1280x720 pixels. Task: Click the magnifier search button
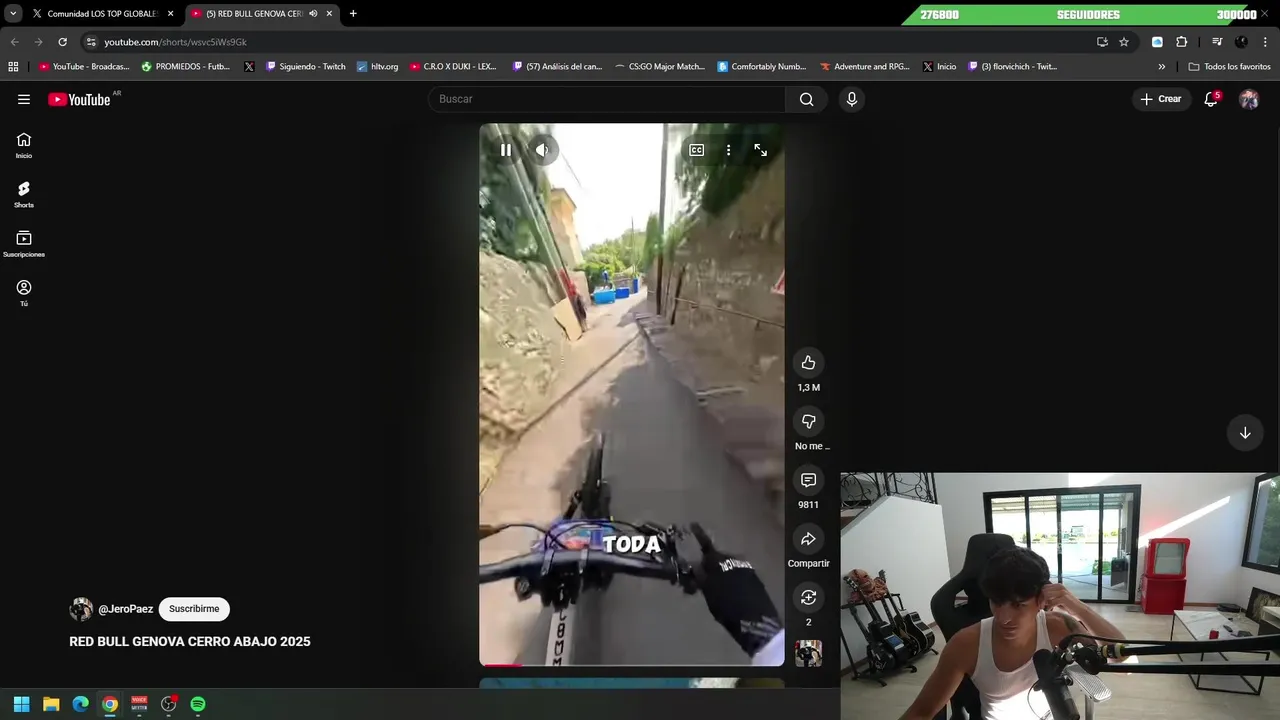coord(807,99)
